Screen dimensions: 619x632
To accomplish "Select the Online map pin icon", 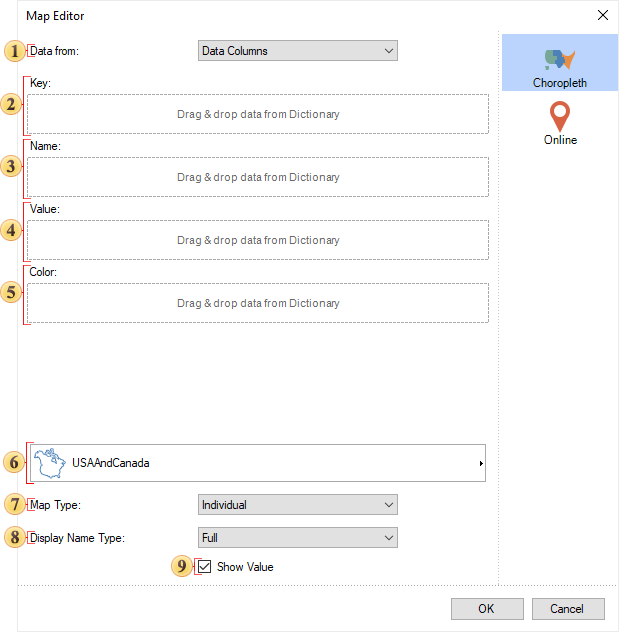I will coord(560,115).
